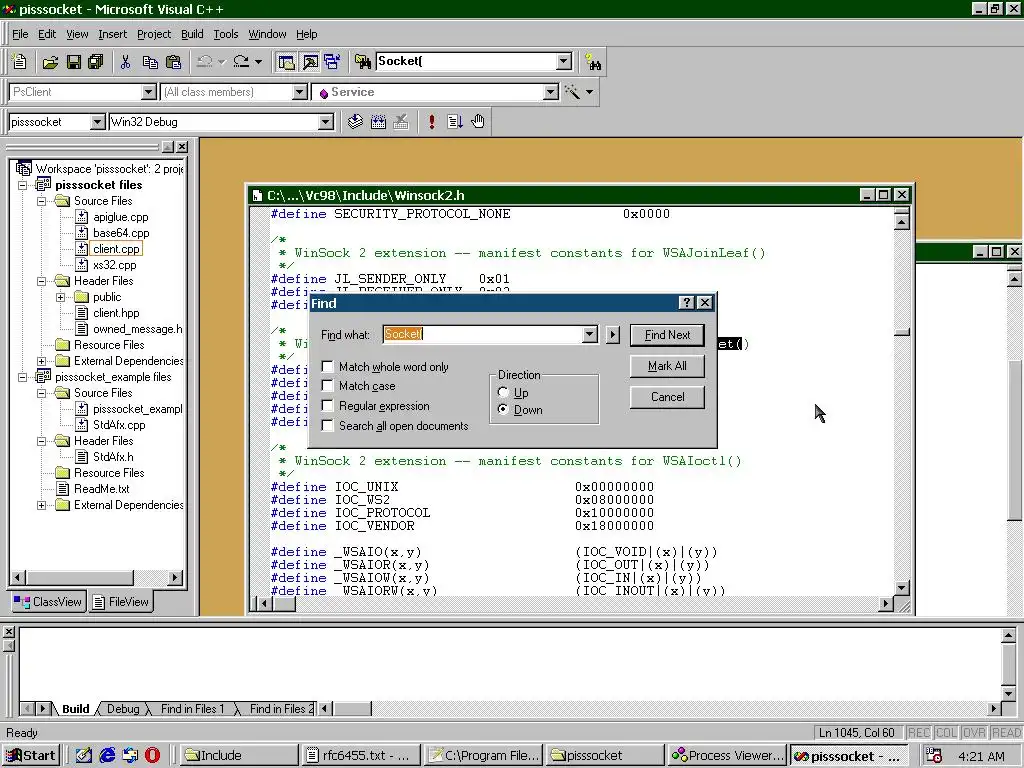This screenshot has height=768, width=1024.
Task: Select client.cpp in the file tree
Action: [x=116, y=249]
